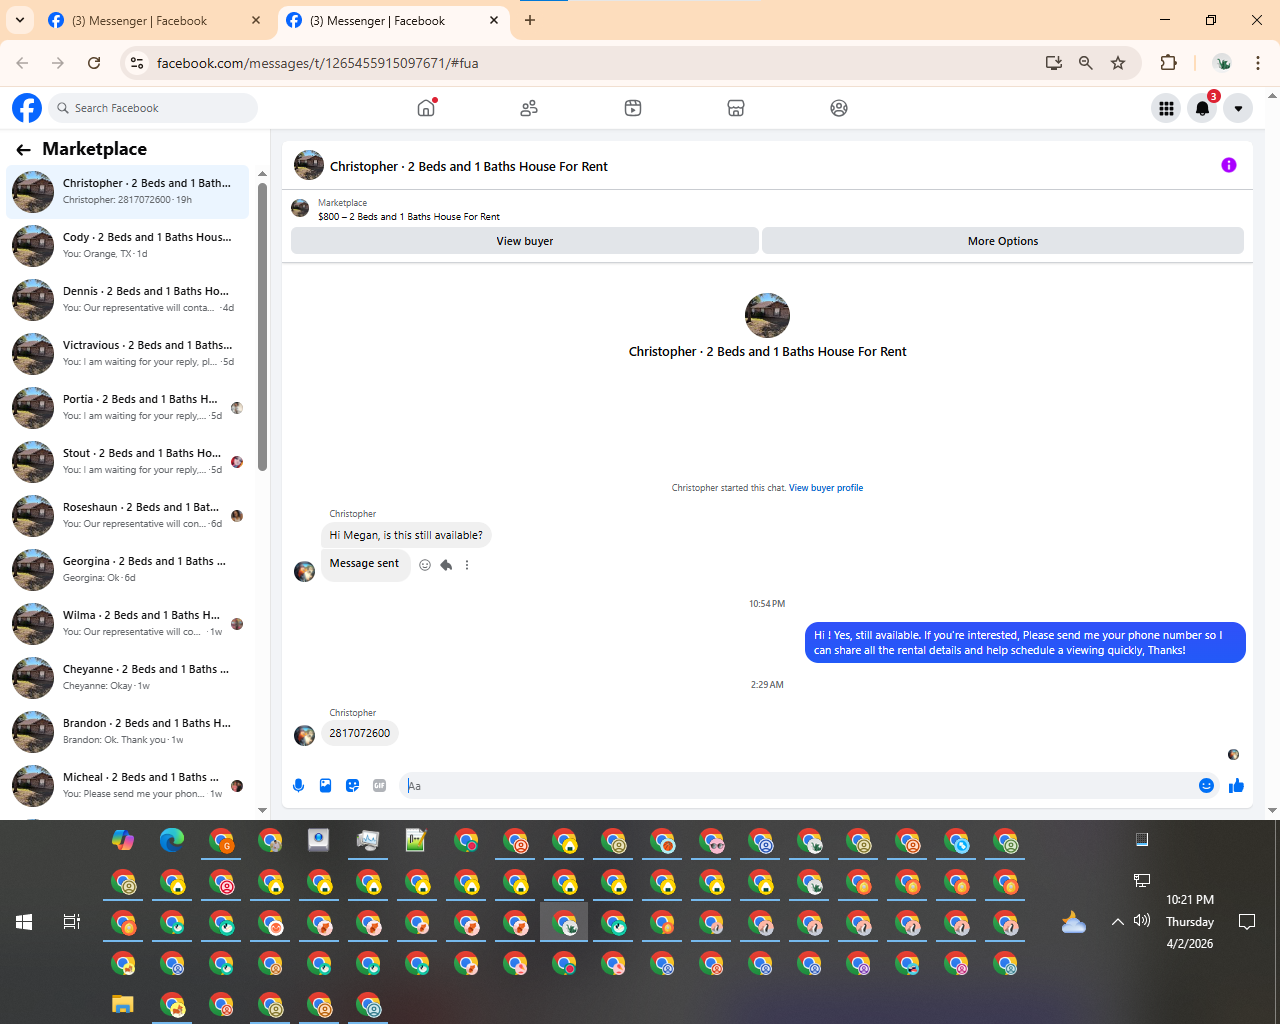Screen dimensions: 1280x1024
Task: Open Wilma's conversation in the list
Action: click(128, 624)
